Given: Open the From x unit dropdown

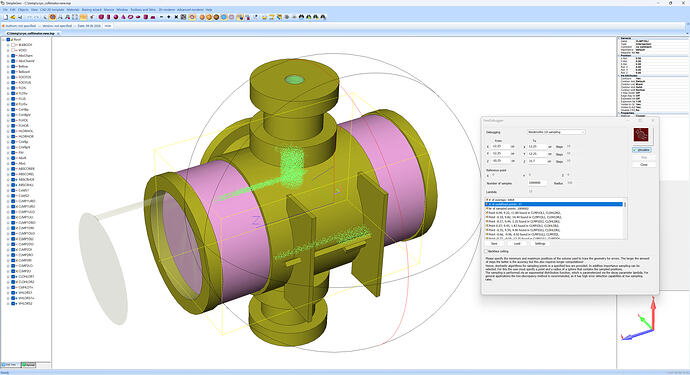Looking at the screenshot, I should [x=513, y=147].
